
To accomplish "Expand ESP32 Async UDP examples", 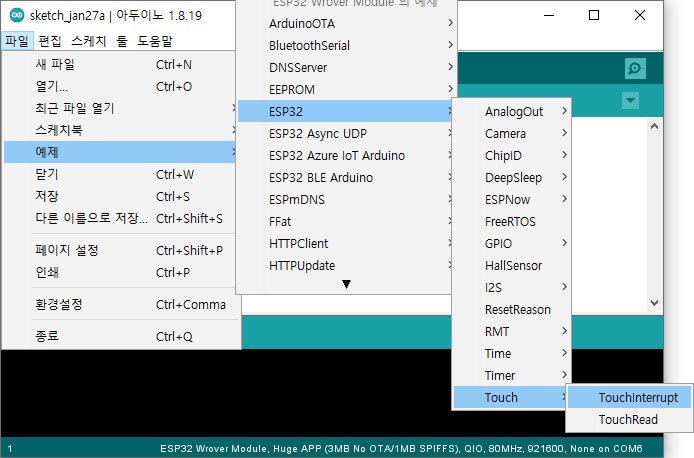I will [x=346, y=133].
